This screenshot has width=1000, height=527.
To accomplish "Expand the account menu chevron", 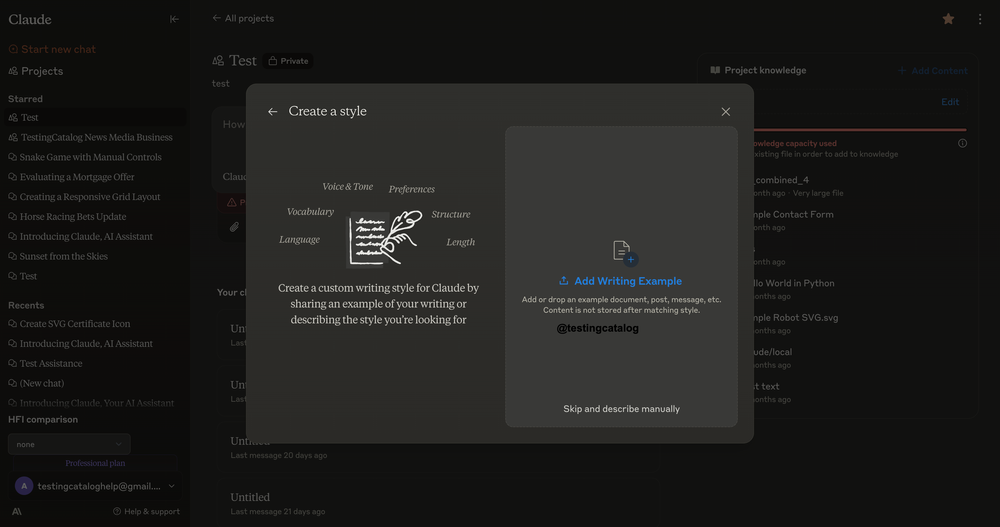I will coord(172,486).
